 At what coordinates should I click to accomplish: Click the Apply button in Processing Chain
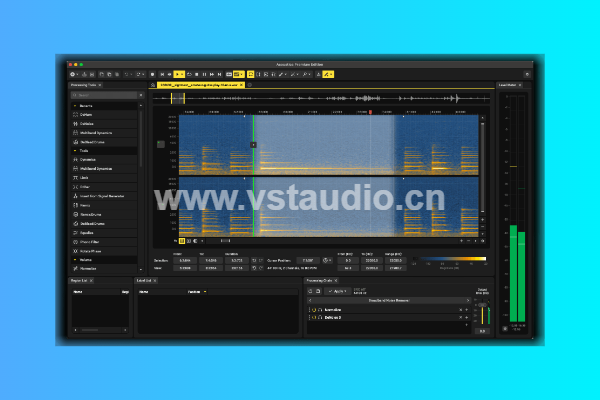click(x=337, y=291)
